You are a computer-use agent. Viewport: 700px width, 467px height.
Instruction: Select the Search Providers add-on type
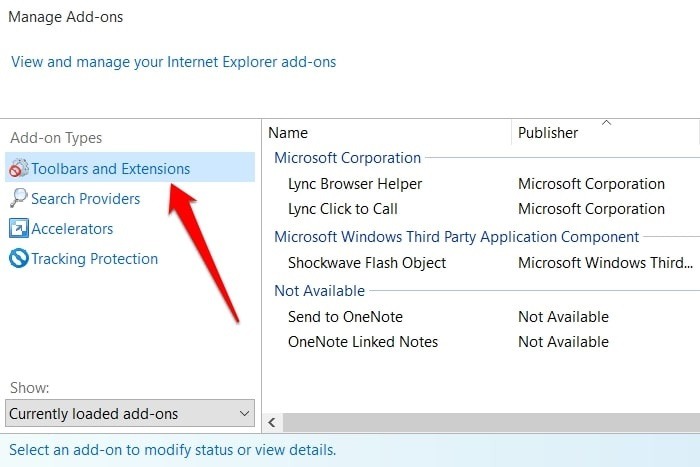86,199
